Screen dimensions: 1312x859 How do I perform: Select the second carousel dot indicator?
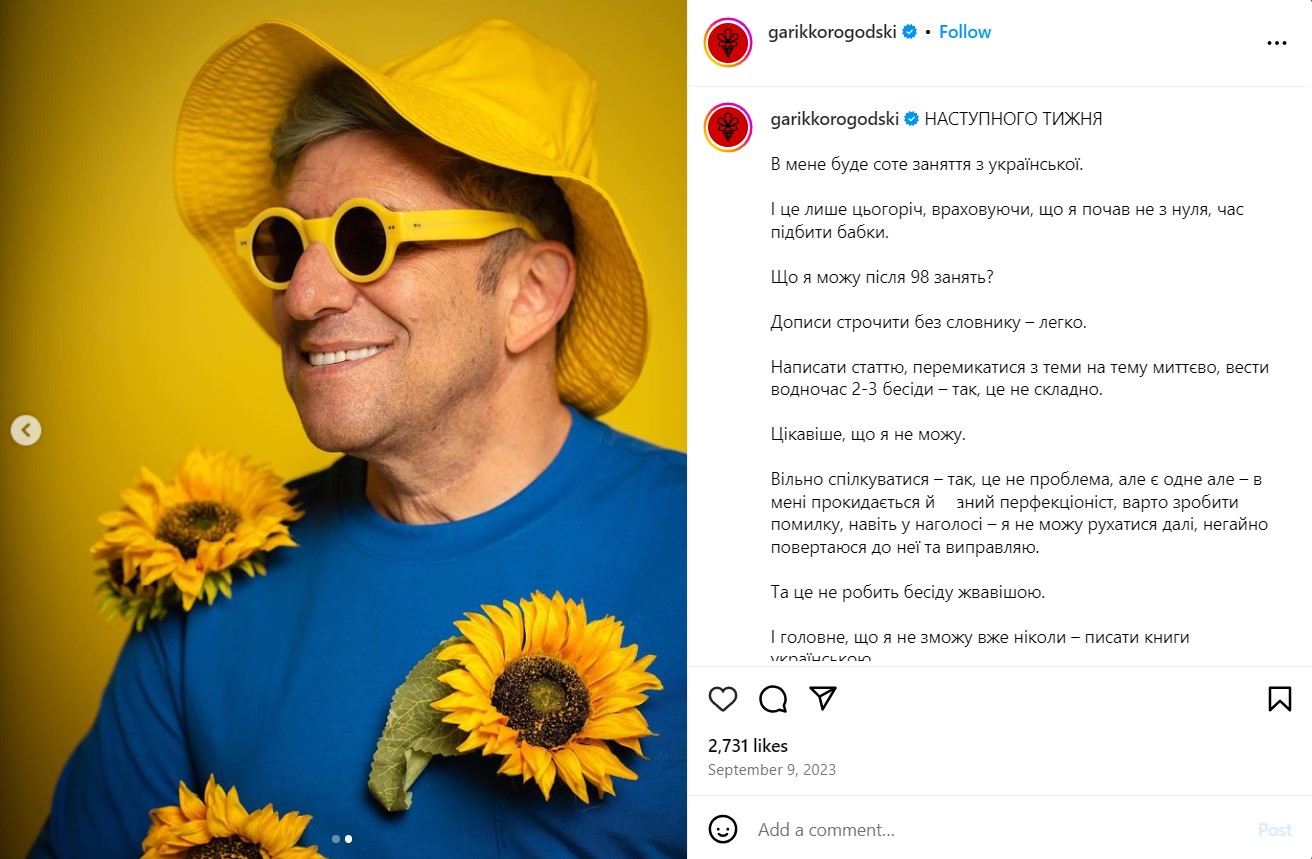(349, 839)
